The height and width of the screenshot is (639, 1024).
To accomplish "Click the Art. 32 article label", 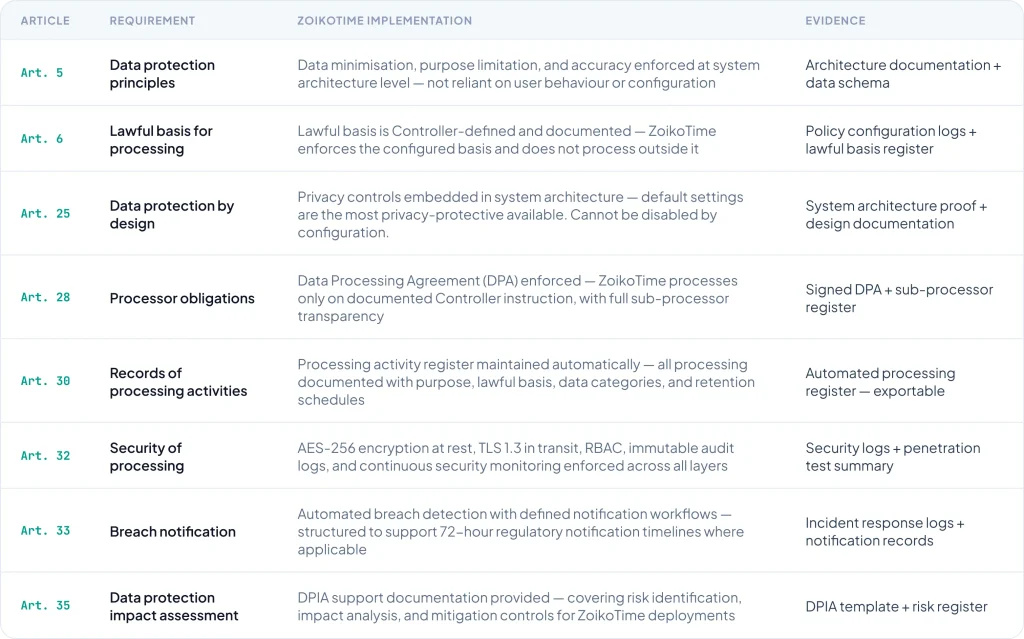I will pyautogui.click(x=46, y=457).
